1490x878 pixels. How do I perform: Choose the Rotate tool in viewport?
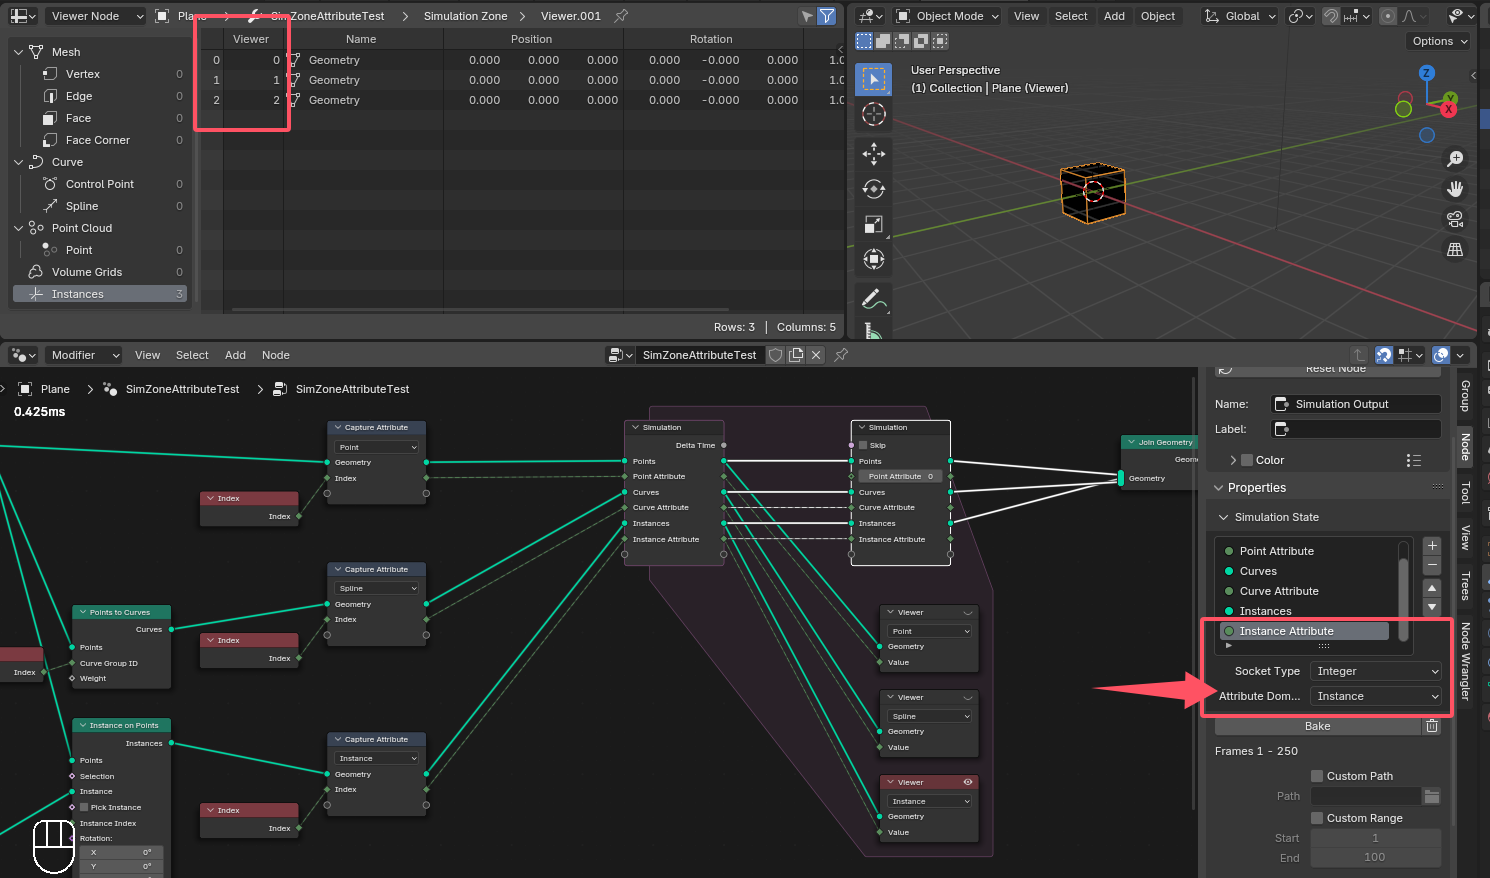coord(874,189)
